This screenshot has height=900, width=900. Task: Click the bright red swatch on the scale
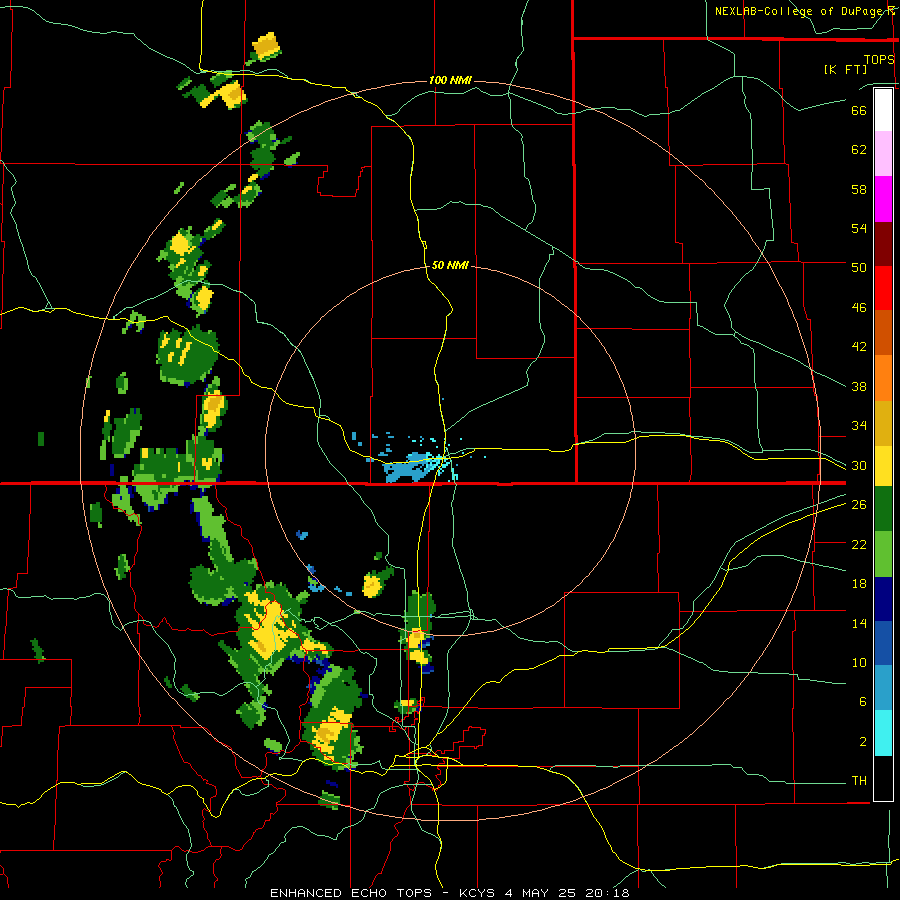pyautogui.click(x=883, y=288)
